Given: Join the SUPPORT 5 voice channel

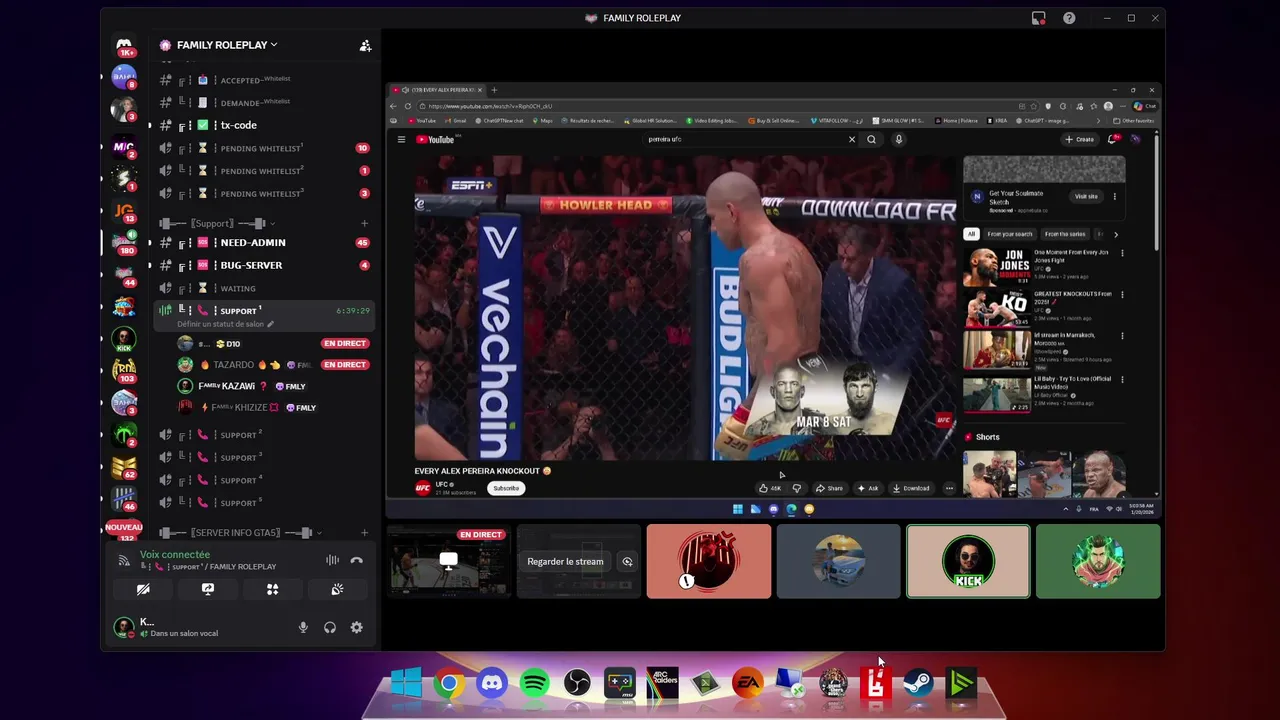Looking at the screenshot, I should coord(265,503).
